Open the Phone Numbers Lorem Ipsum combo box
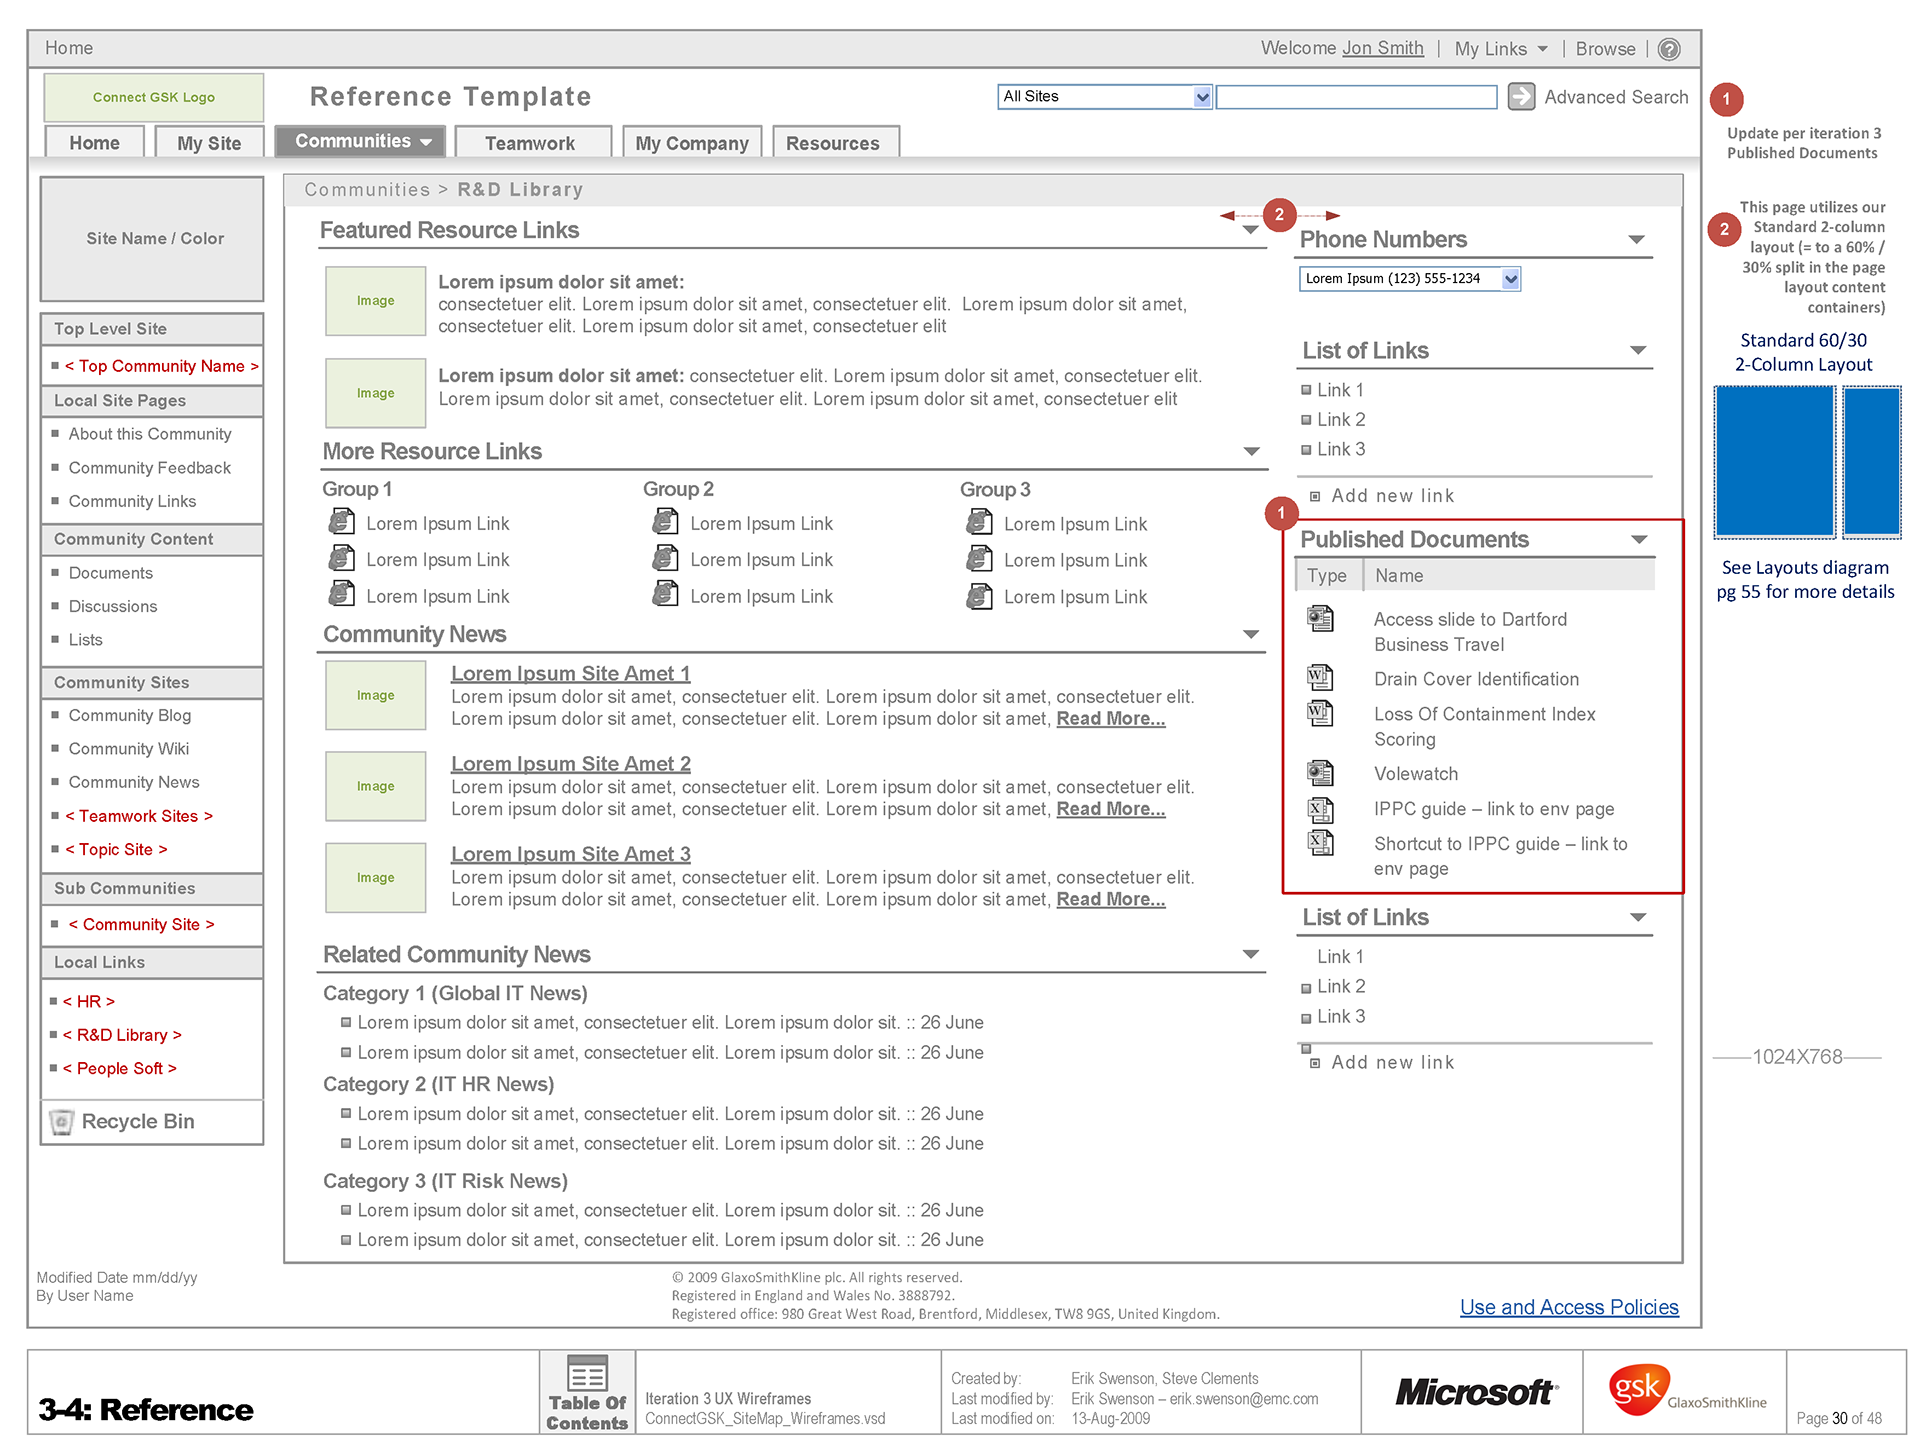Screen dimensions: 1920x1447 1510,279
